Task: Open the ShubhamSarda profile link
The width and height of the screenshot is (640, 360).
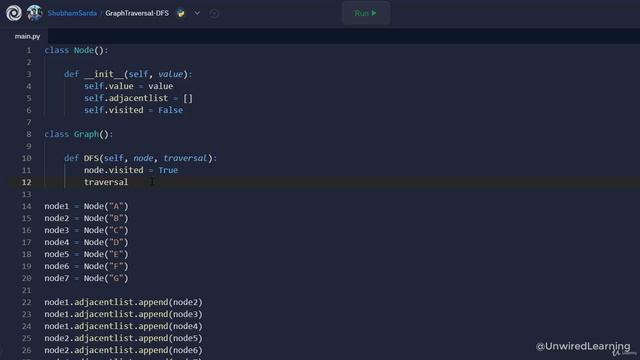Action: tap(72, 13)
